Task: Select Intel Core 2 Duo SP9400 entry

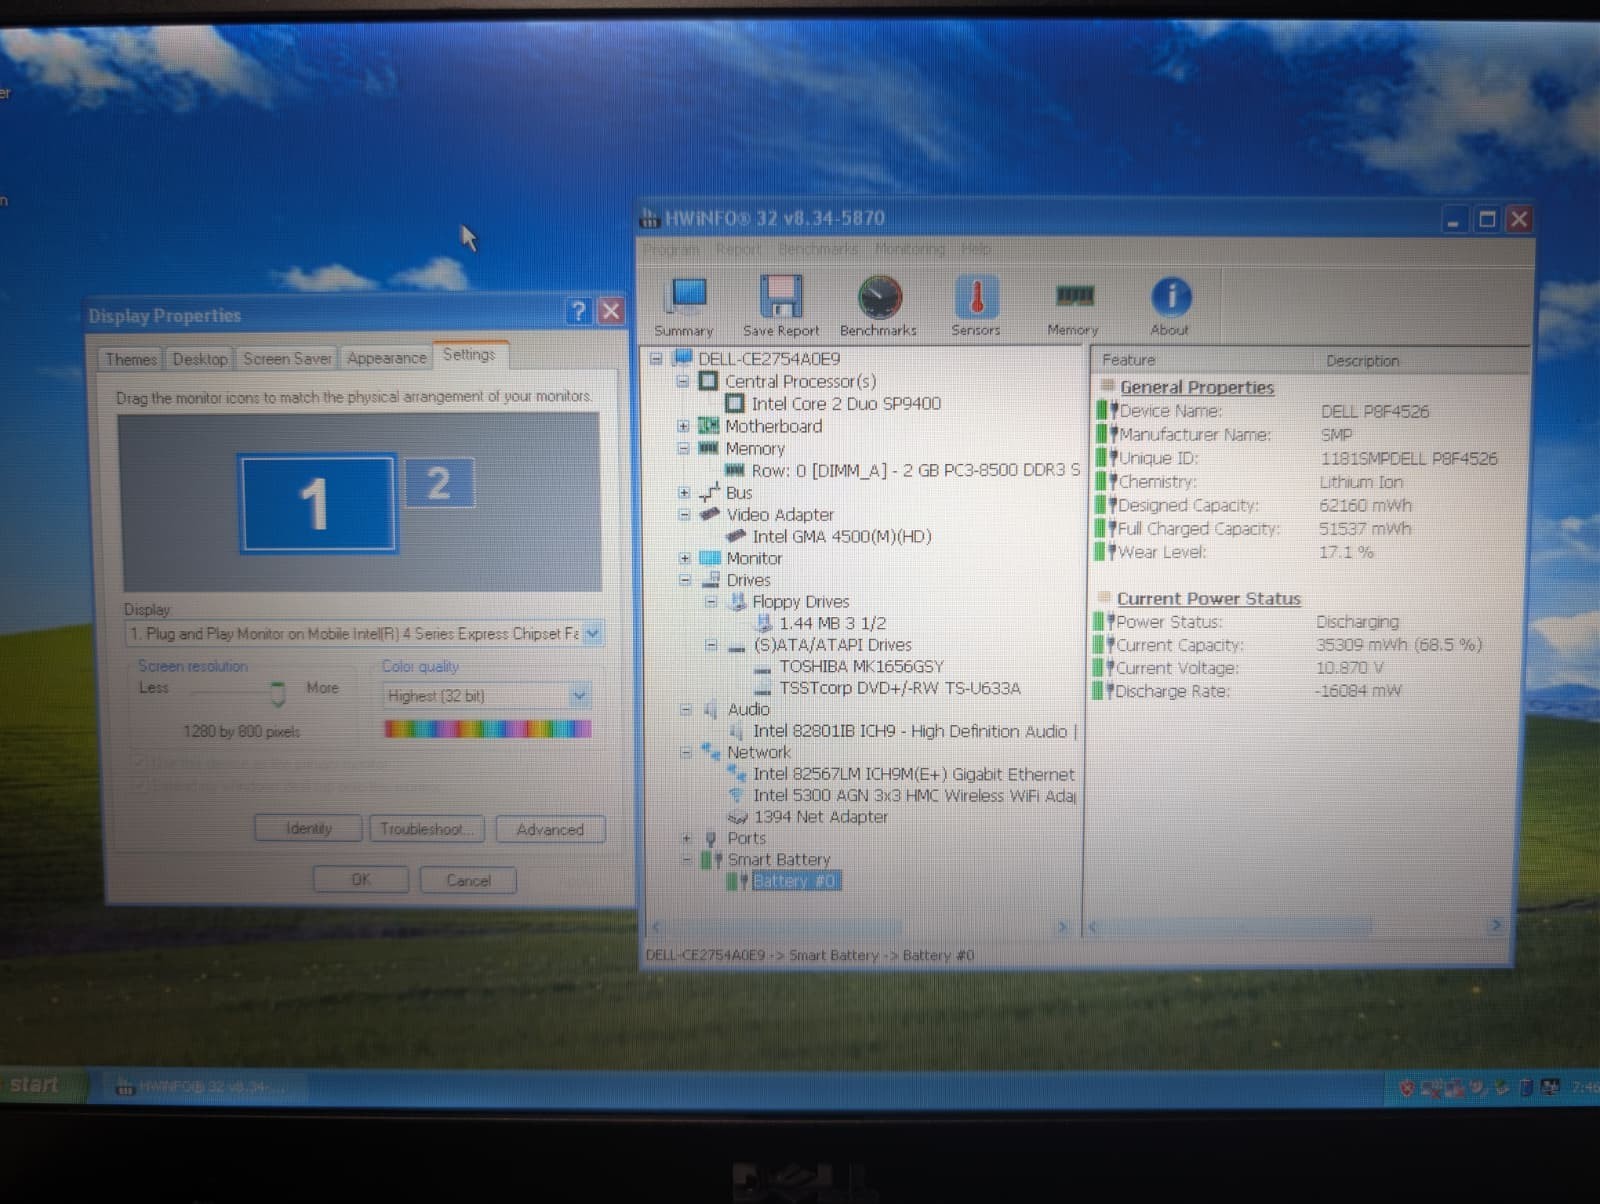Action: [x=846, y=404]
